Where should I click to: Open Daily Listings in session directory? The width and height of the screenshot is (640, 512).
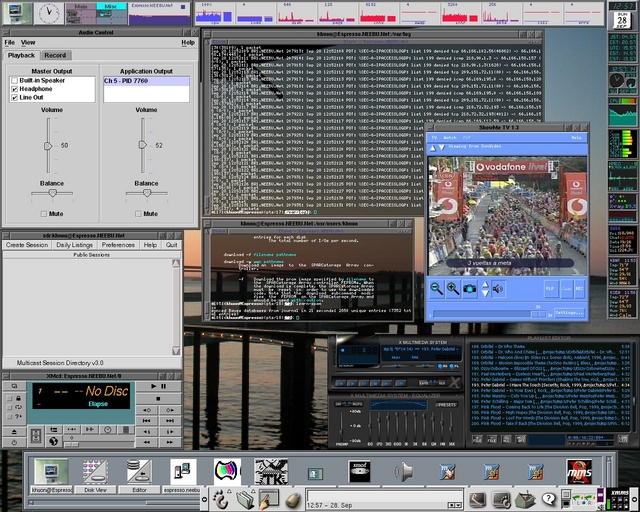pyautogui.click(x=74, y=245)
